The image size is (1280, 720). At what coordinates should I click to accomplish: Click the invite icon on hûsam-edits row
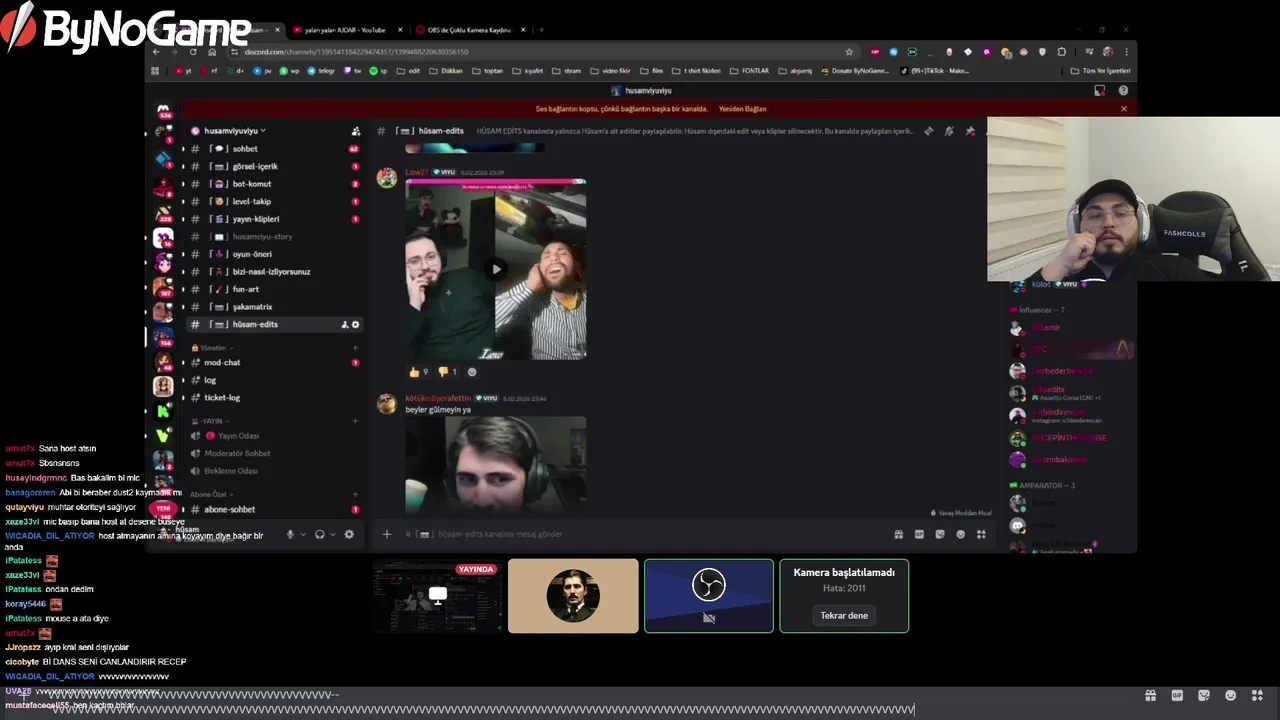coord(345,325)
